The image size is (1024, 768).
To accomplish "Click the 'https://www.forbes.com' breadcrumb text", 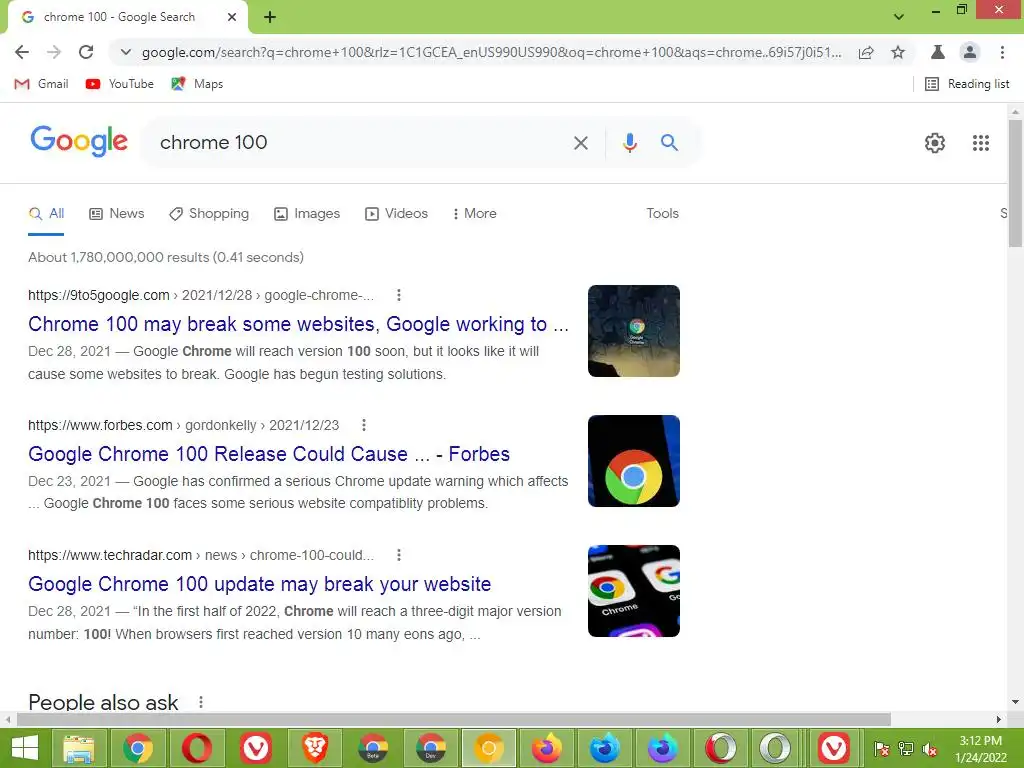I will 100,425.
